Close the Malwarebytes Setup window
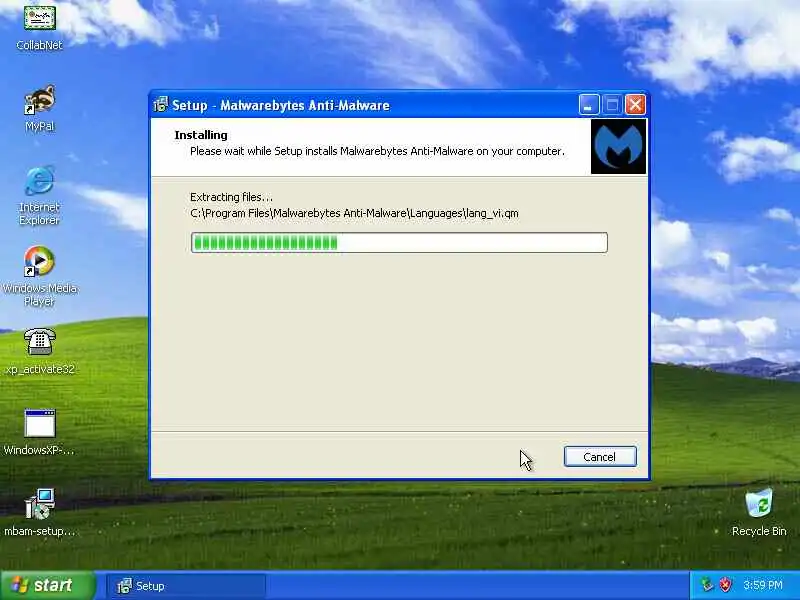Screen dimensions: 800x600 [636, 105]
